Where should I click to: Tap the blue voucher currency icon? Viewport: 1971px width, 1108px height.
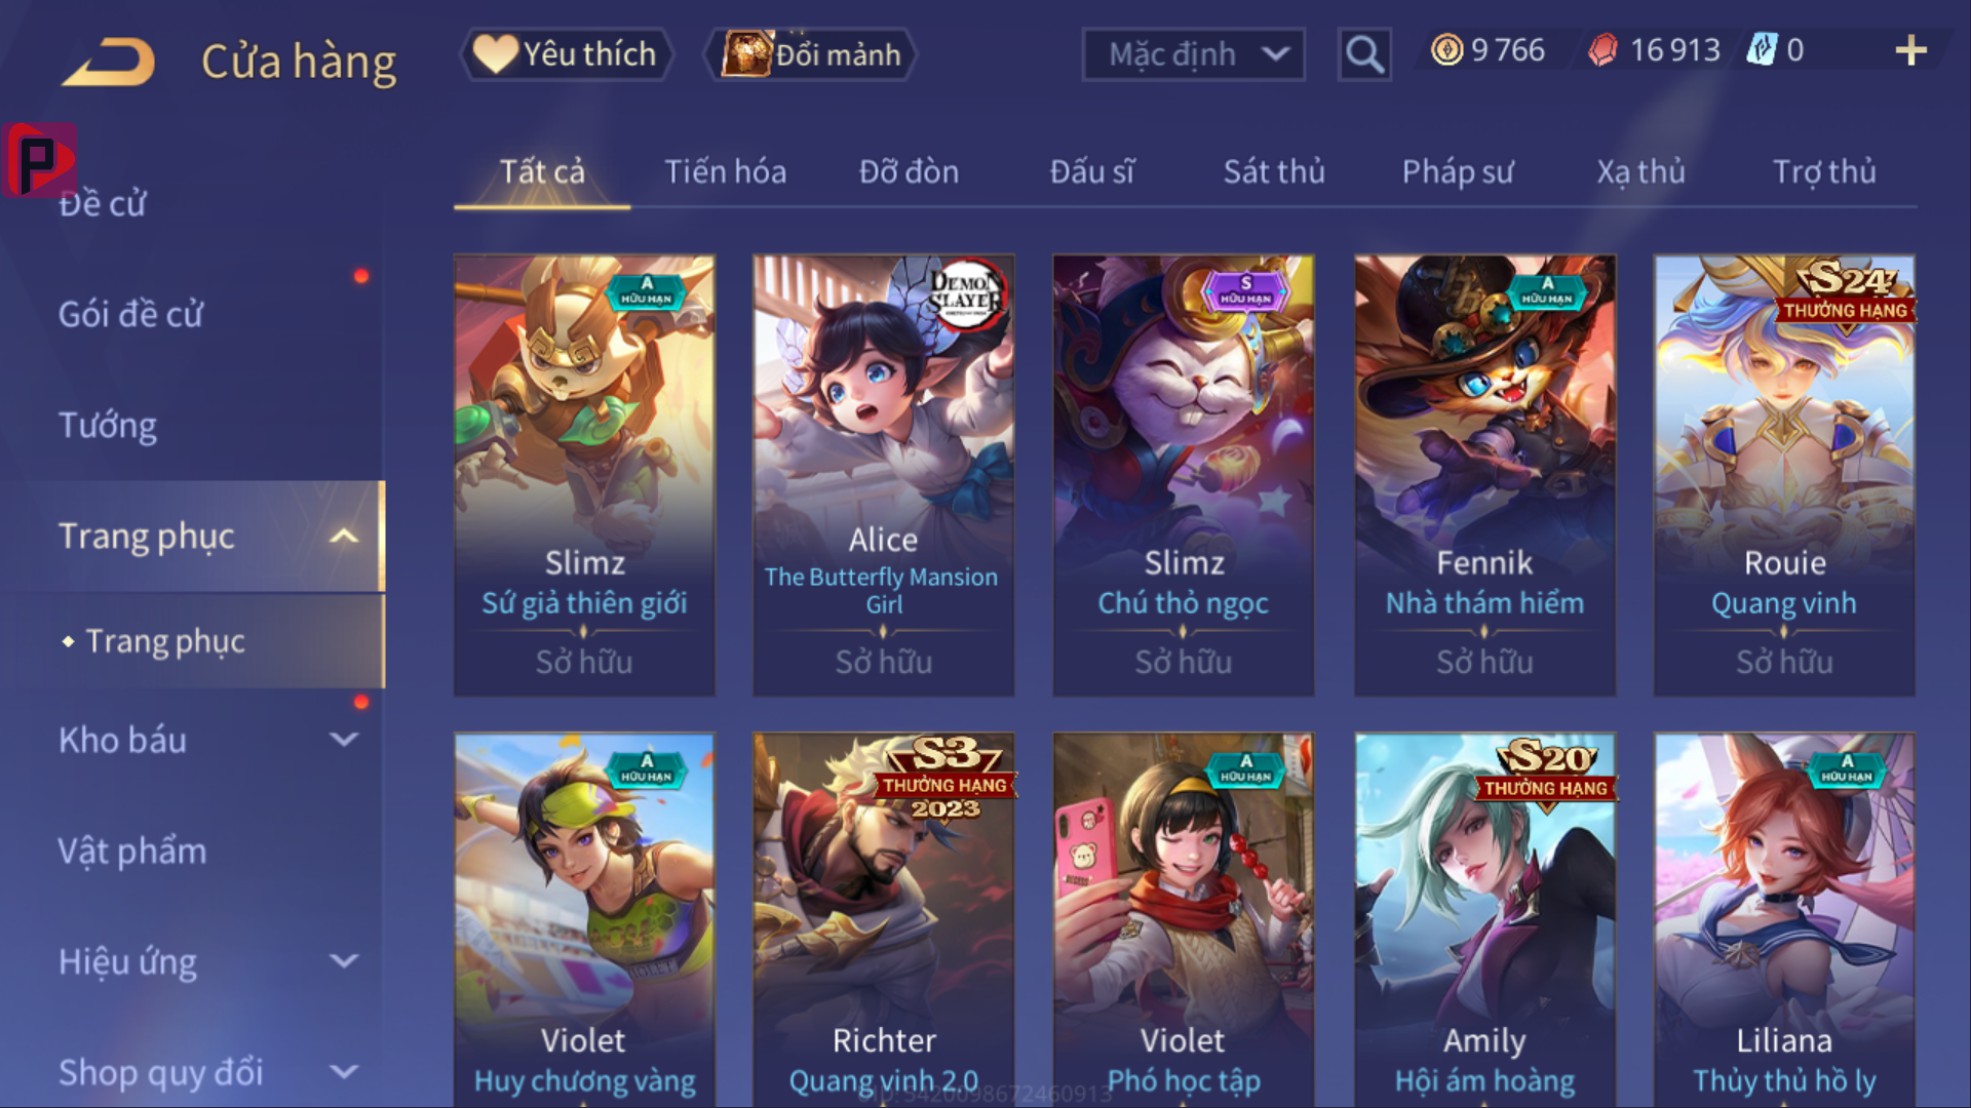pos(1761,50)
